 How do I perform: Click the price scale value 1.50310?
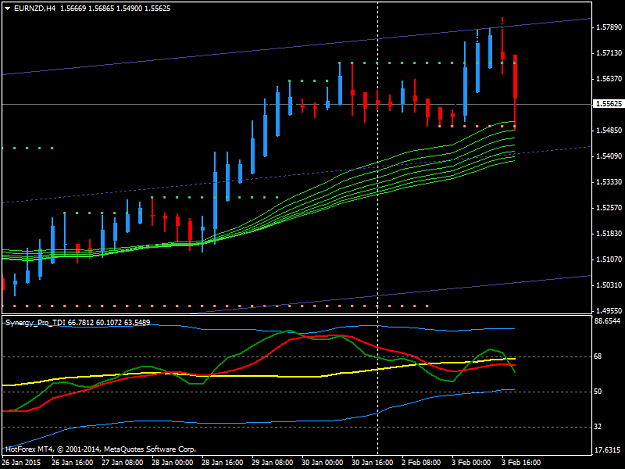pyautogui.click(x=609, y=285)
